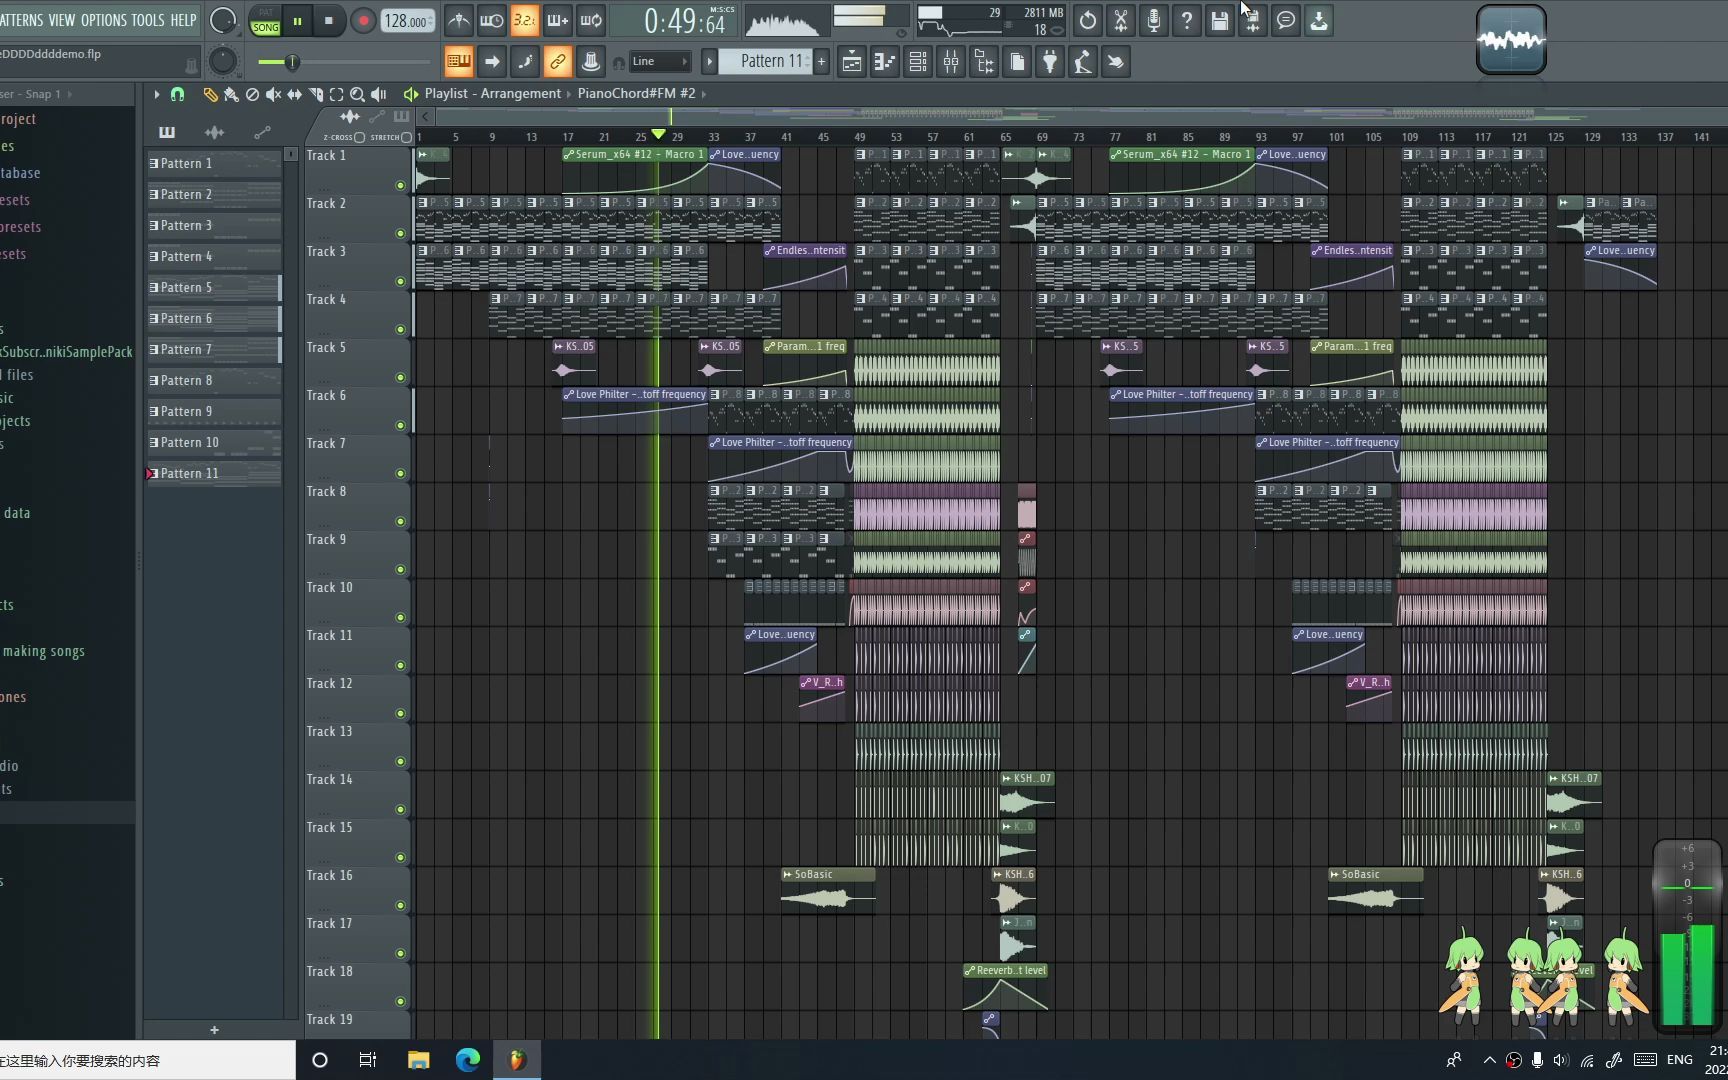This screenshot has width=1728, height=1080.
Task: Open the VIEW menu
Action: coord(61,20)
